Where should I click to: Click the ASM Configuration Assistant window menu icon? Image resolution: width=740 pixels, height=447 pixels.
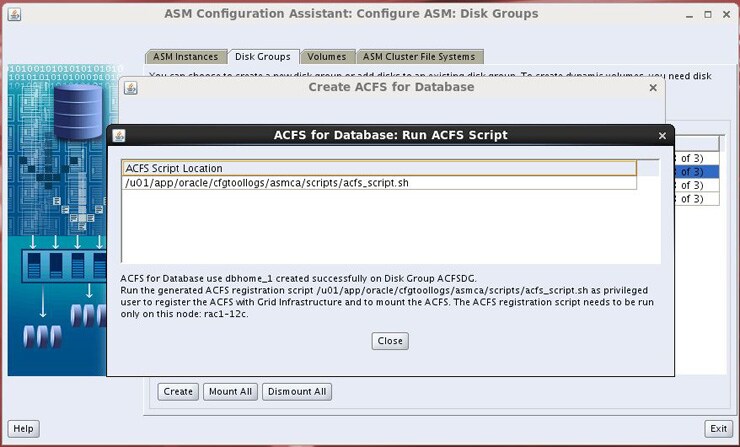pyautogui.click(x=15, y=15)
